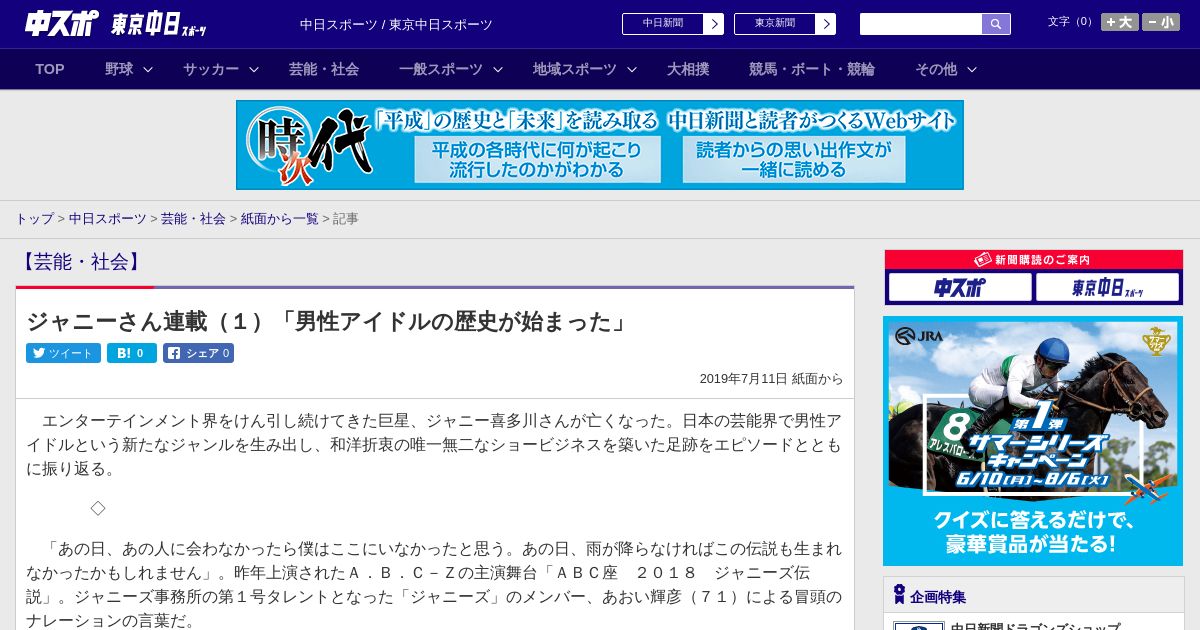This screenshot has height=630, width=1200.
Task: Click the 企画特集 section heading
Action: 938,597
